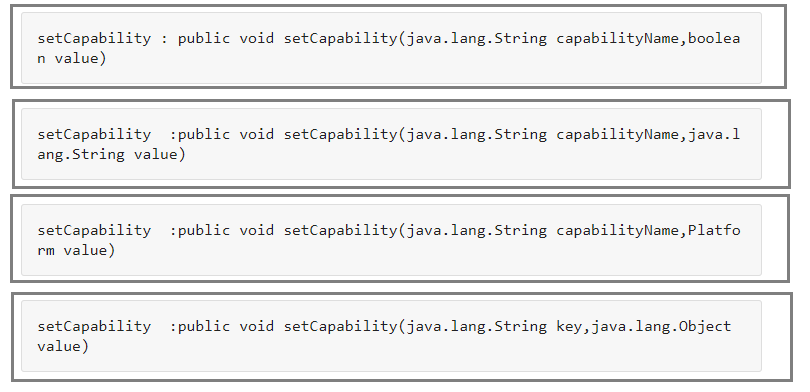This screenshot has width=810, height=392.
Task: Click 'capabilityName,java.l' text in second block
Action: (x=648, y=135)
